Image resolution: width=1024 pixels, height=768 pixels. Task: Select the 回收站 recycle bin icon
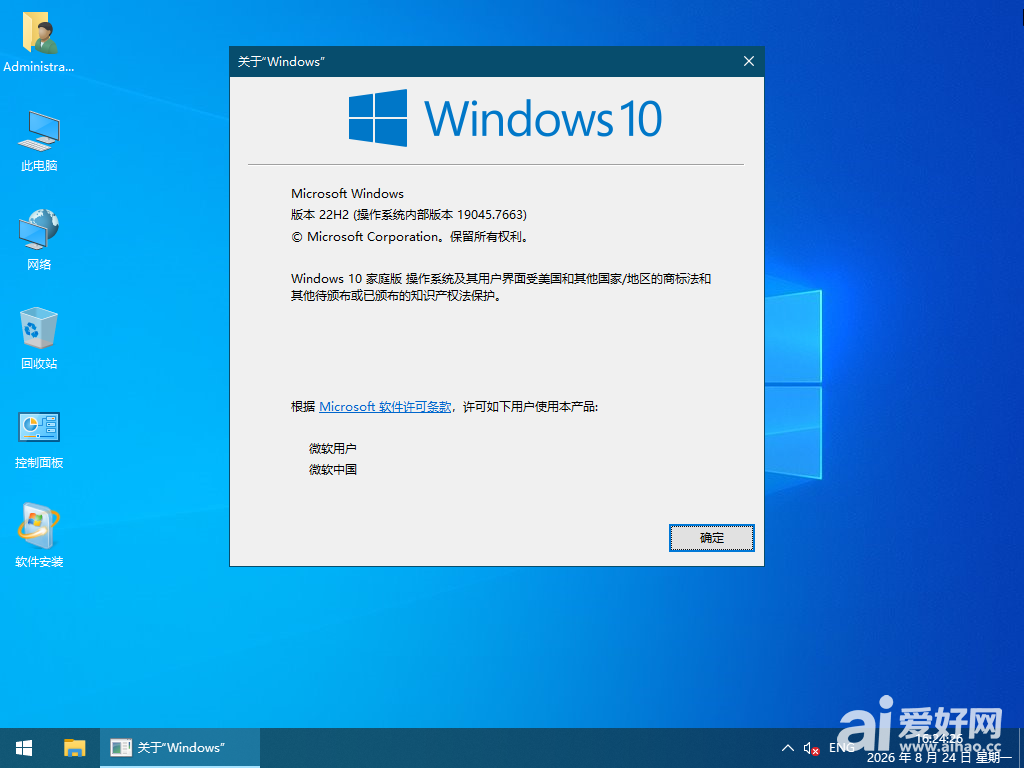[39, 338]
